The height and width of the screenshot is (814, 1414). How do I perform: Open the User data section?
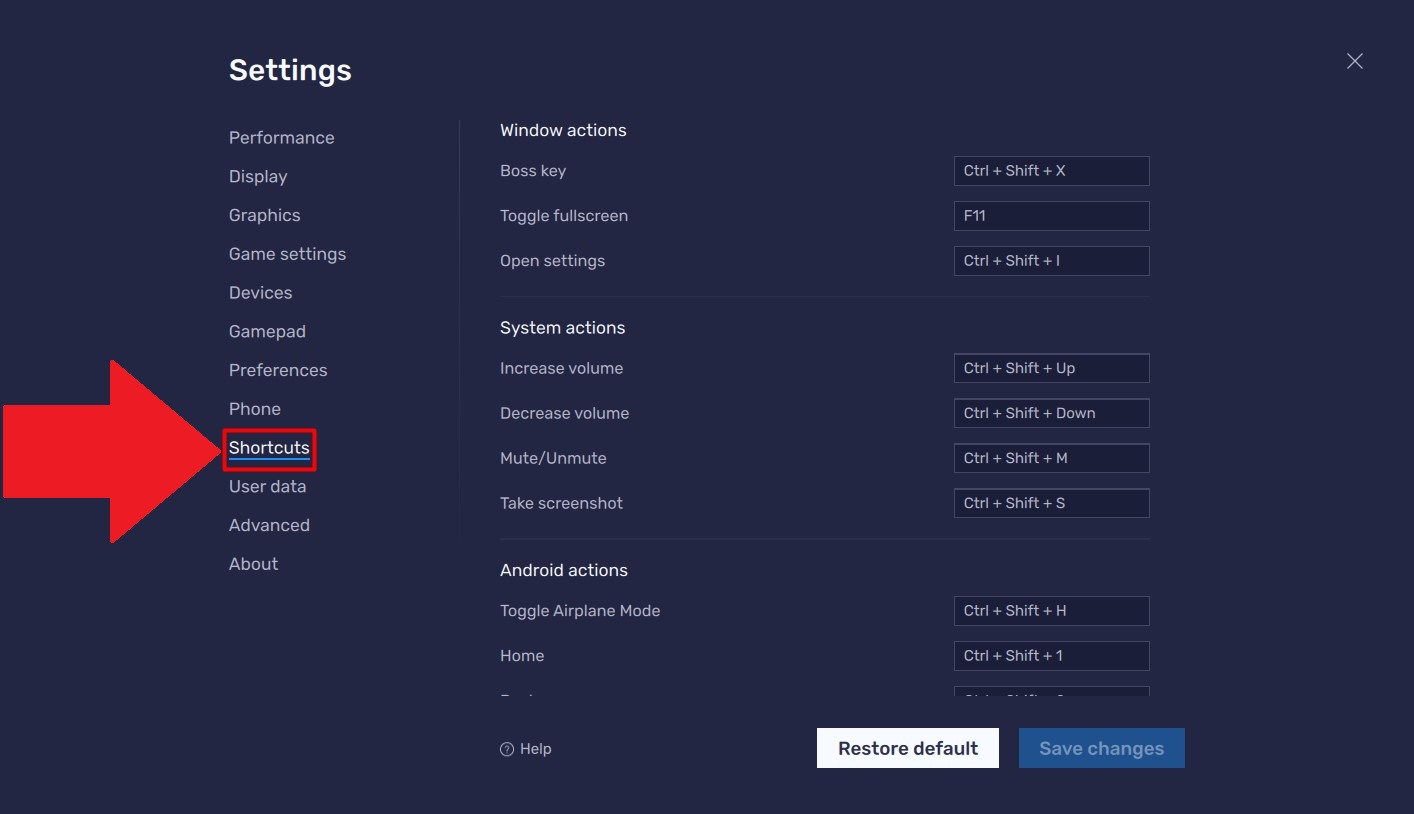tap(267, 486)
